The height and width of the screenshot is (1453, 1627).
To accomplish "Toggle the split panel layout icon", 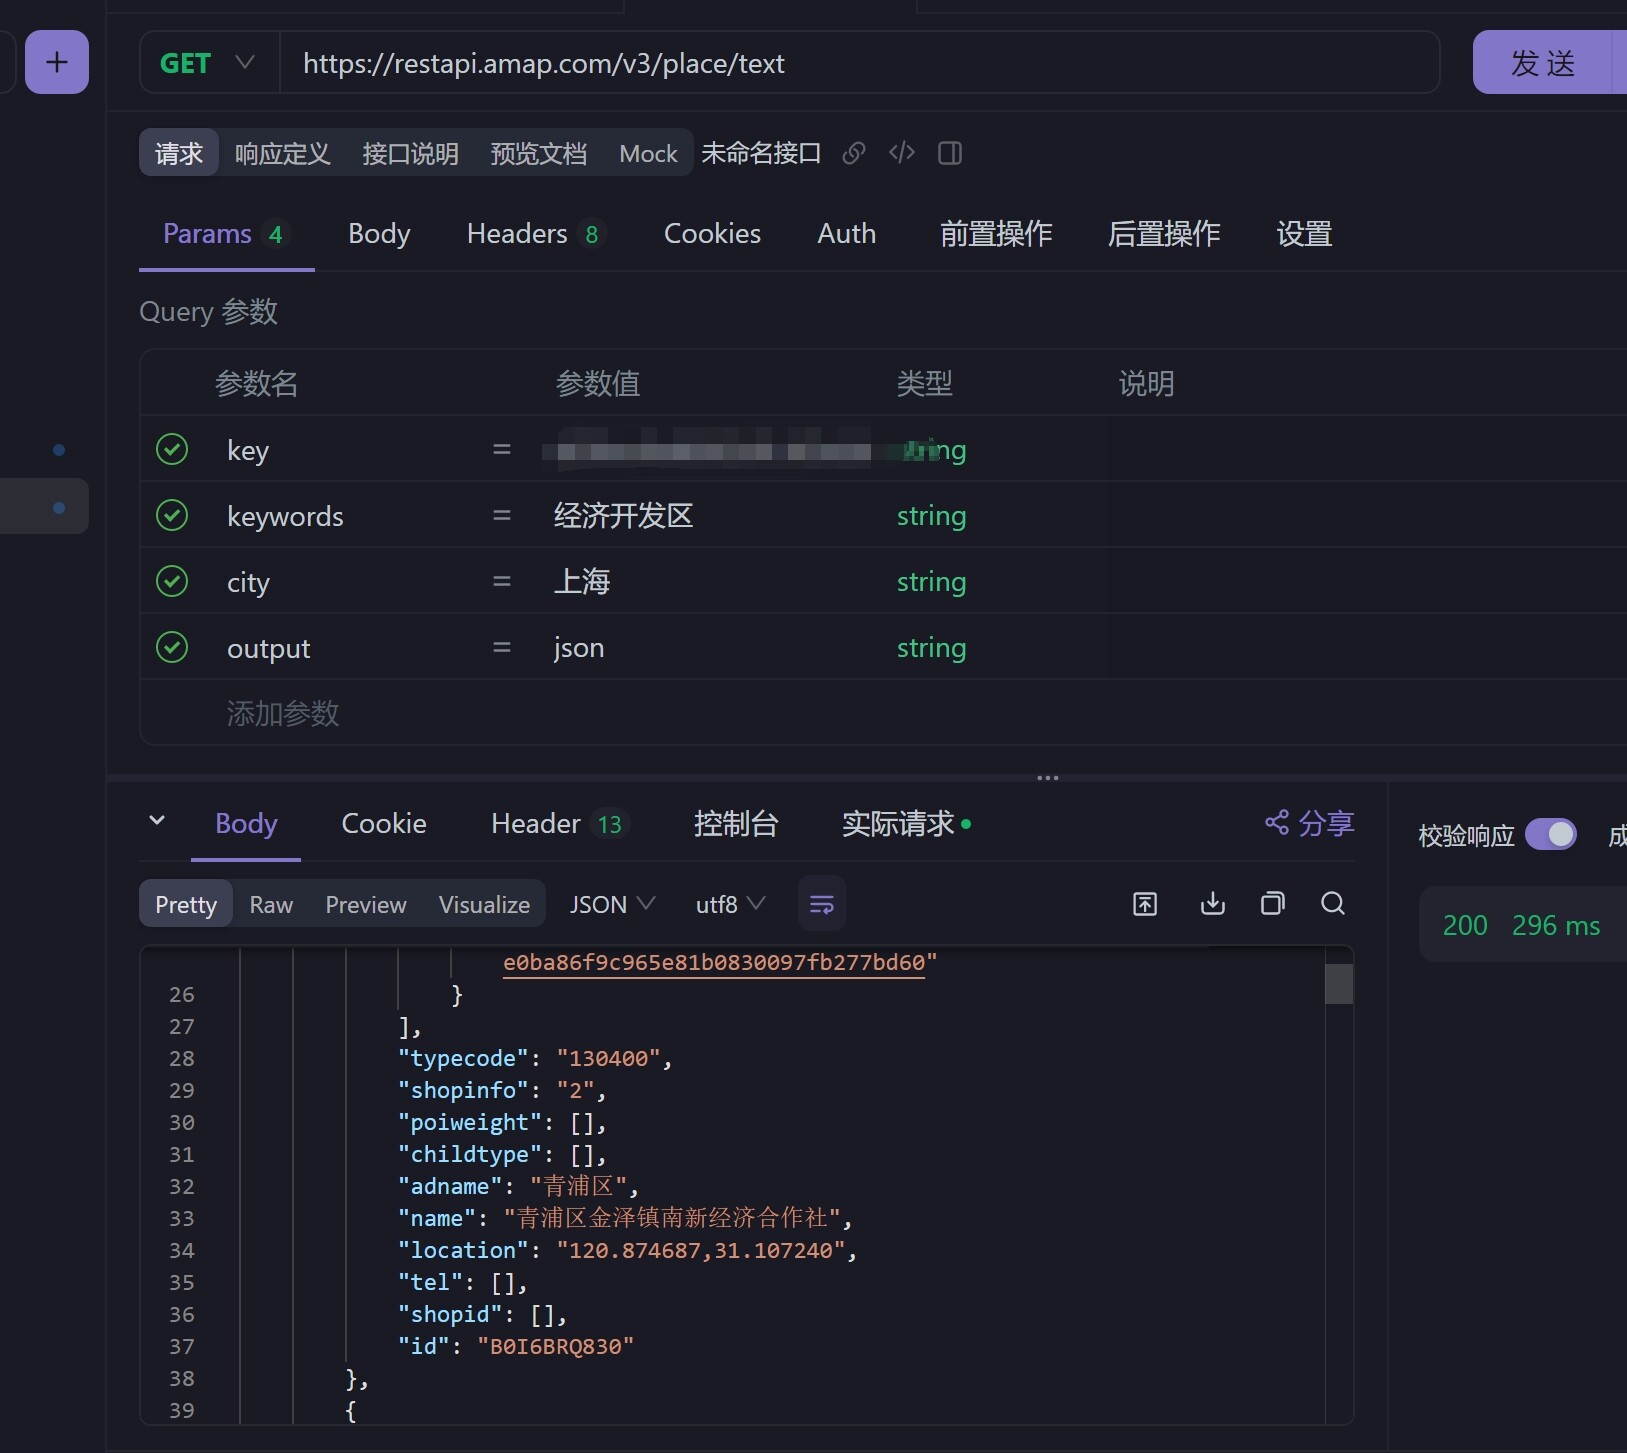I will pos(950,153).
